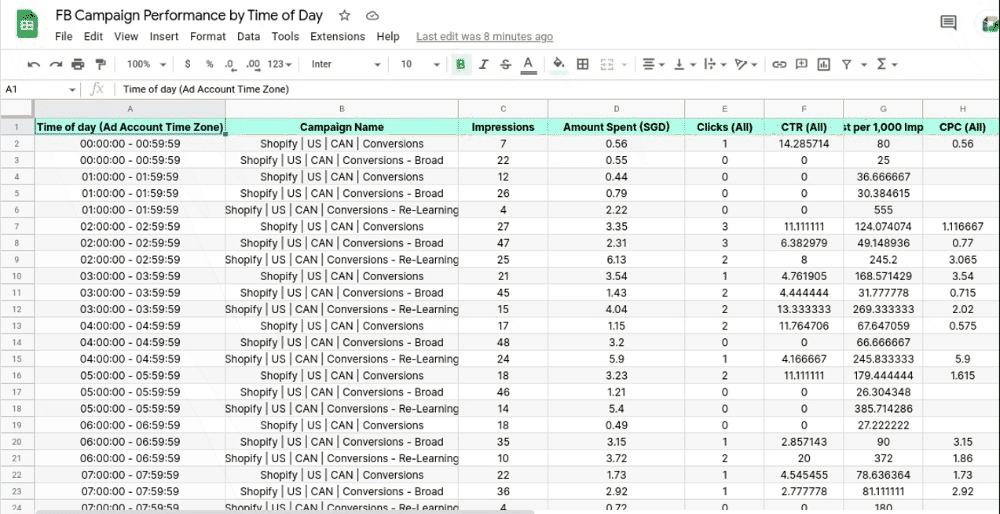The image size is (1000, 514).
Task: Select row 15 header
Action: point(17,359)
